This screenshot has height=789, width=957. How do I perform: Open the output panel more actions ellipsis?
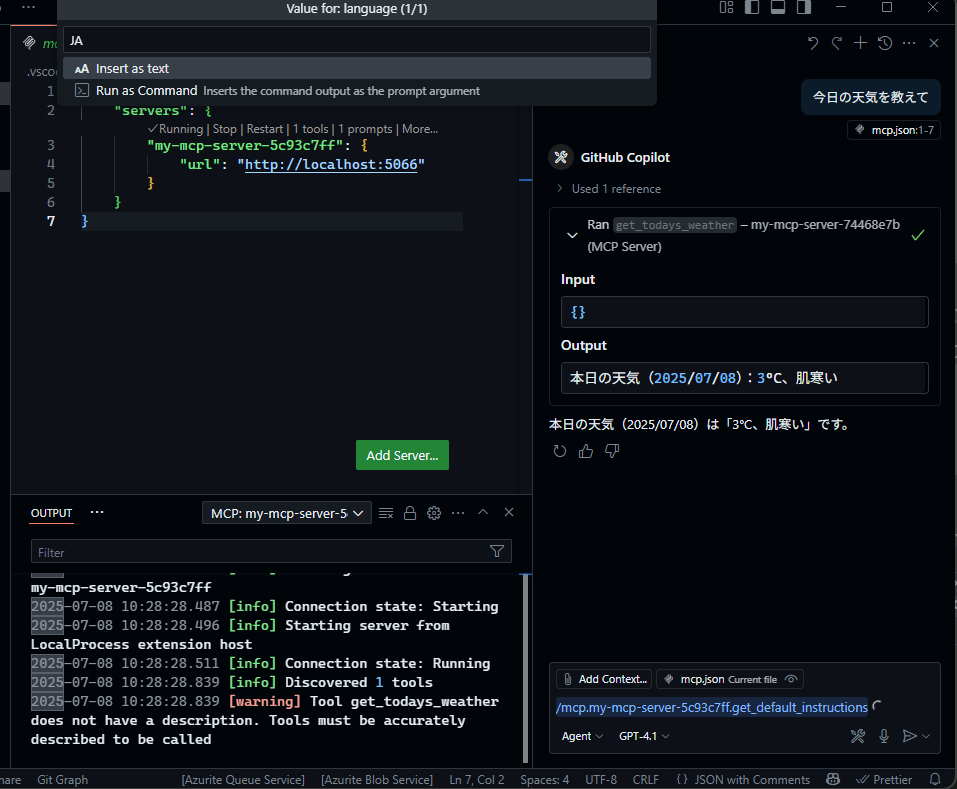[x=458, y=513]
